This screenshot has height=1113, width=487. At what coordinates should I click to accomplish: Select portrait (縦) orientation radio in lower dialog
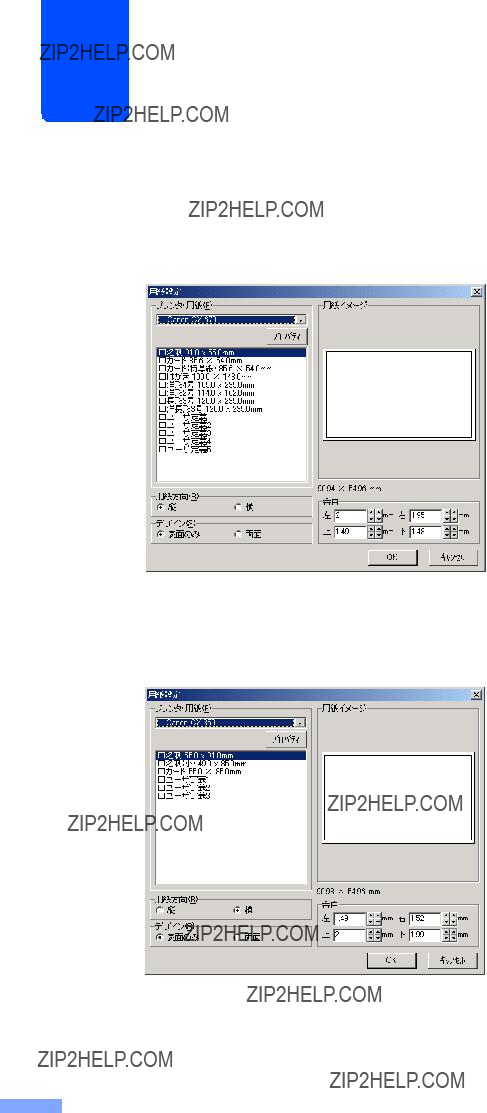(x=160, y=909)
